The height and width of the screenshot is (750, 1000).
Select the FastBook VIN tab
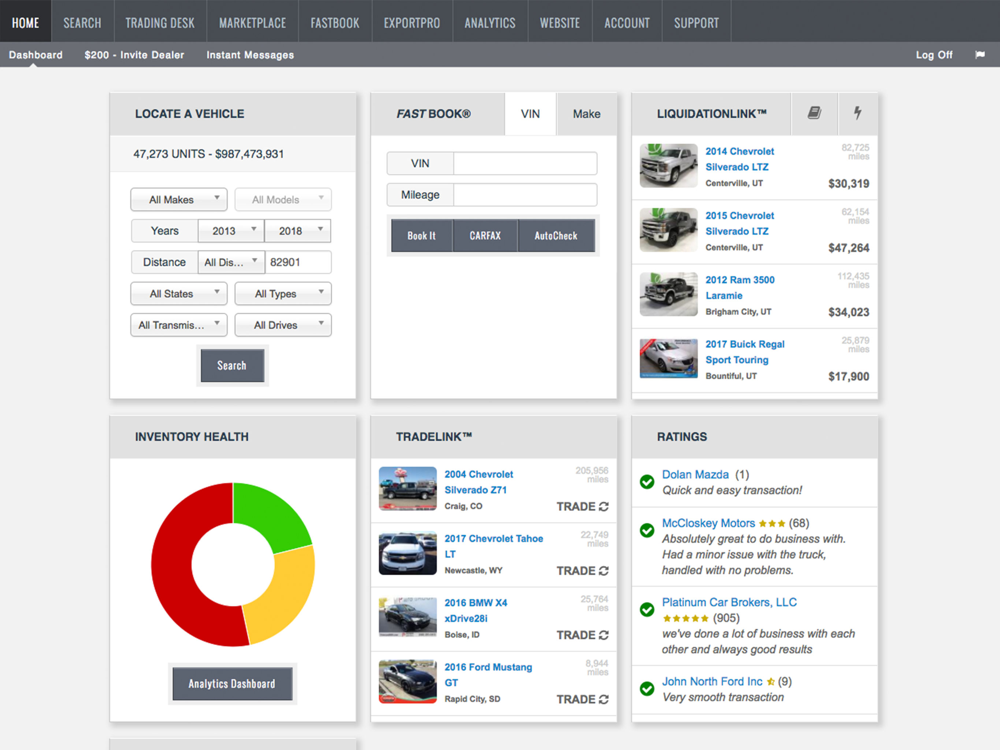pyautogui.click(x=530, y=114)
